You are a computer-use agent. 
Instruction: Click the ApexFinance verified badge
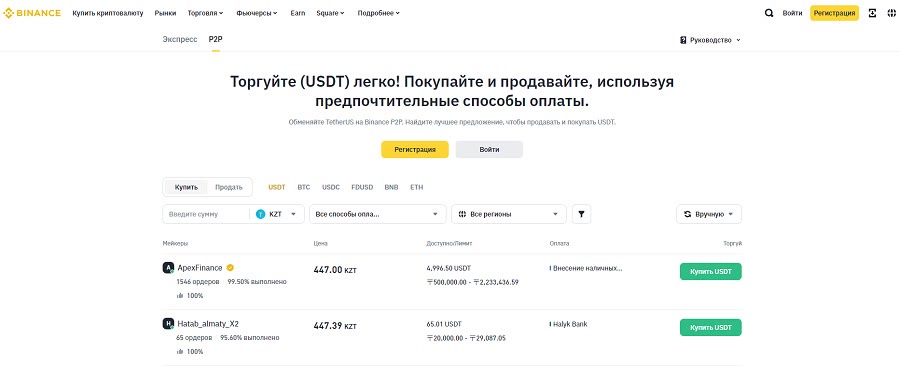click(x=230, y=267)
